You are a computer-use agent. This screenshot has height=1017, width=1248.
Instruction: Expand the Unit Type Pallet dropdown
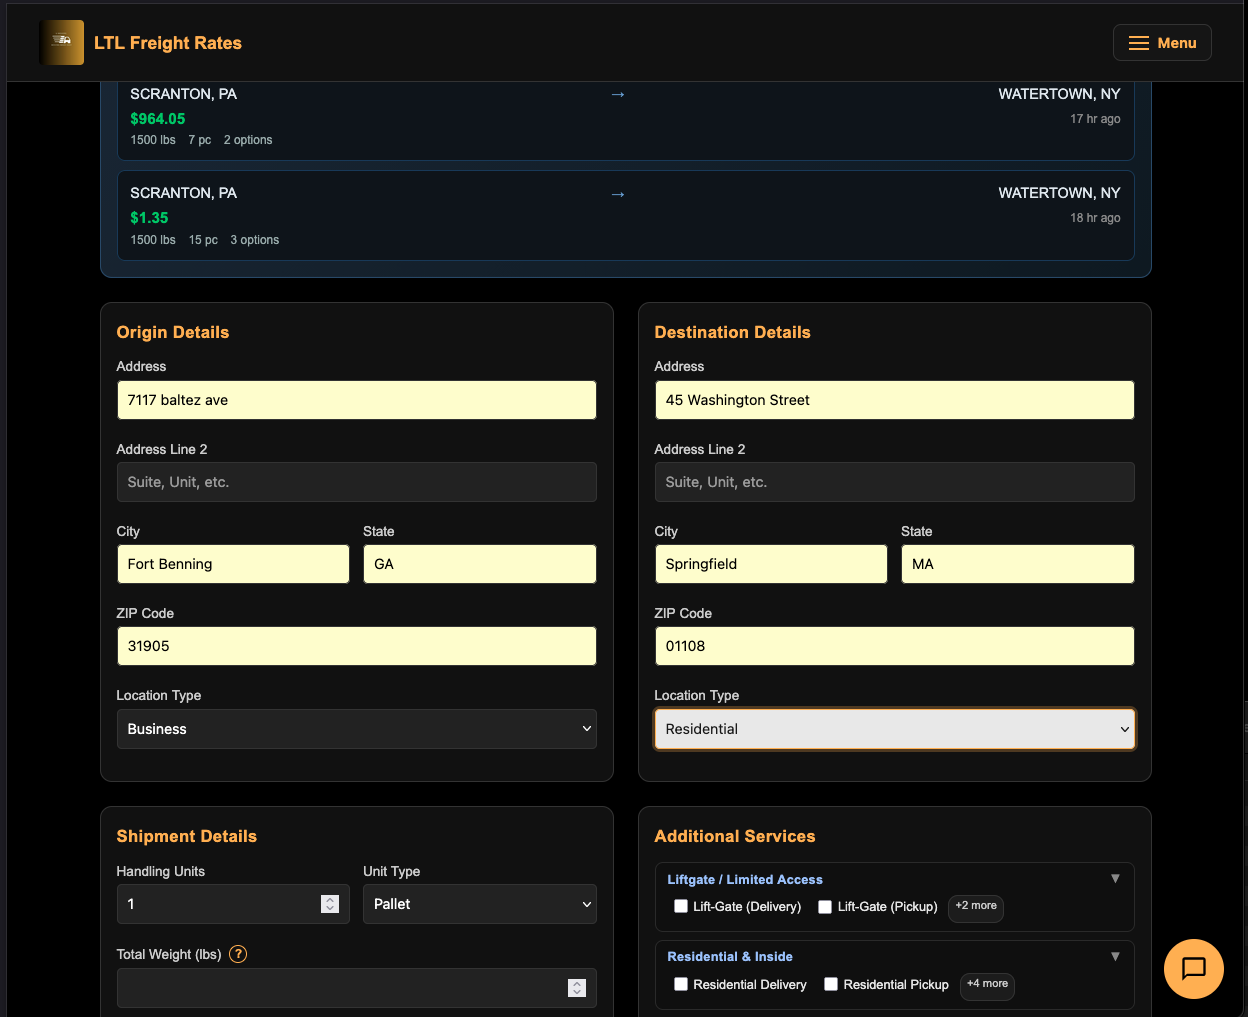point(479,904)
